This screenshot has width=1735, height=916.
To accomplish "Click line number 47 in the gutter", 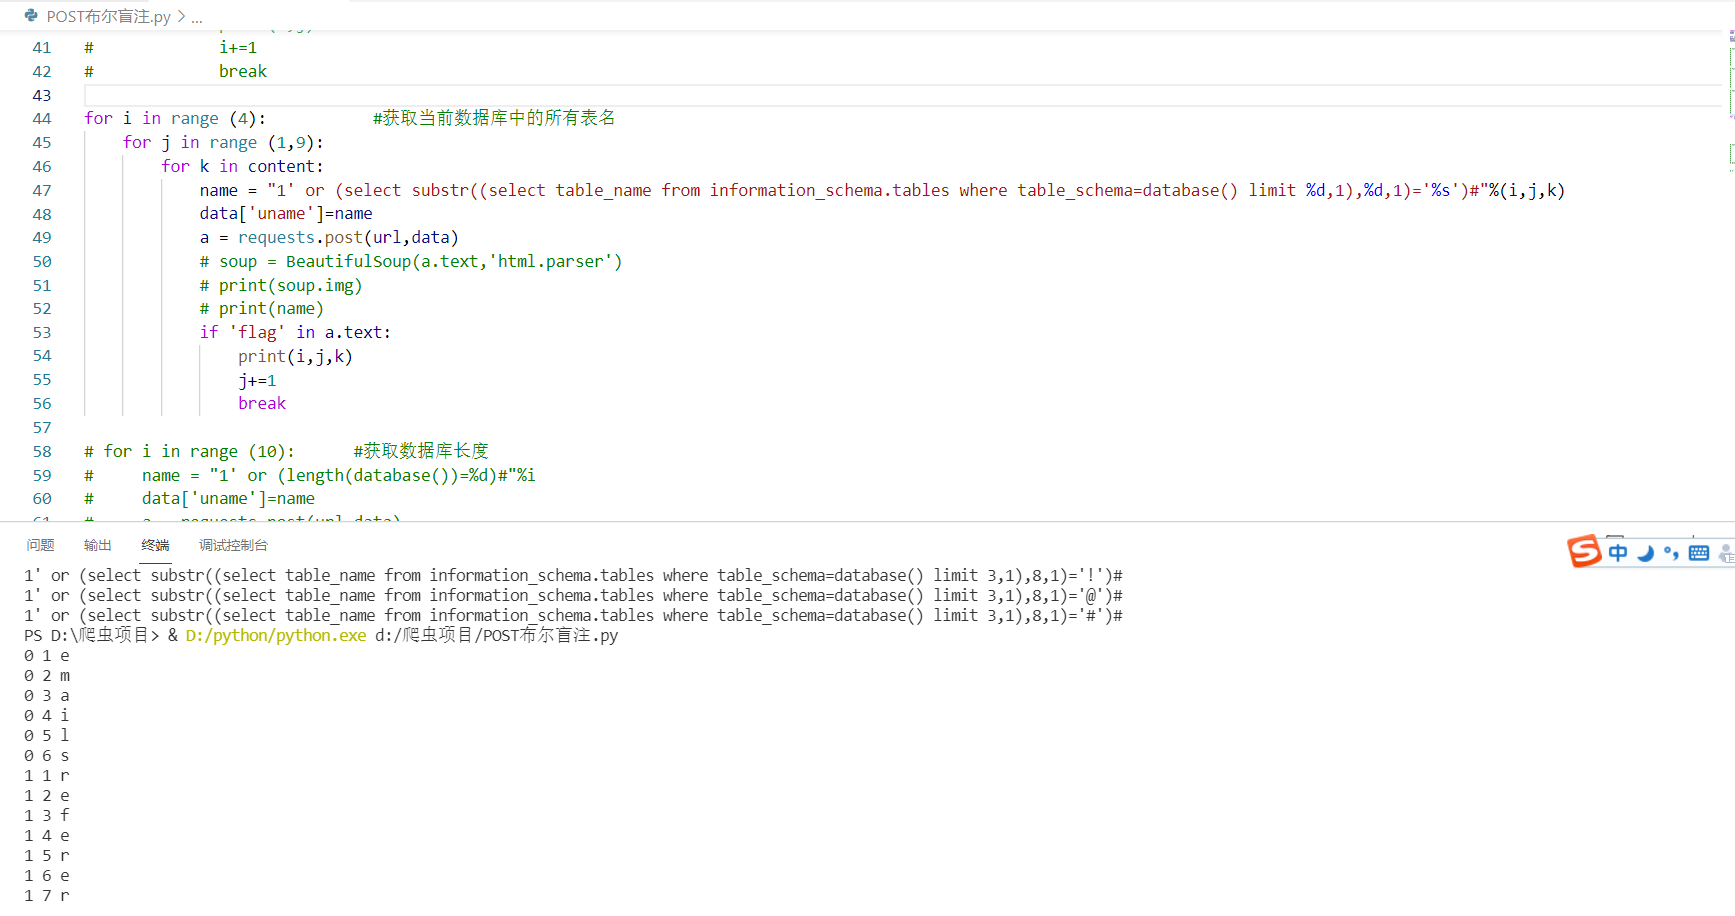I will click(x=42, y=191).
